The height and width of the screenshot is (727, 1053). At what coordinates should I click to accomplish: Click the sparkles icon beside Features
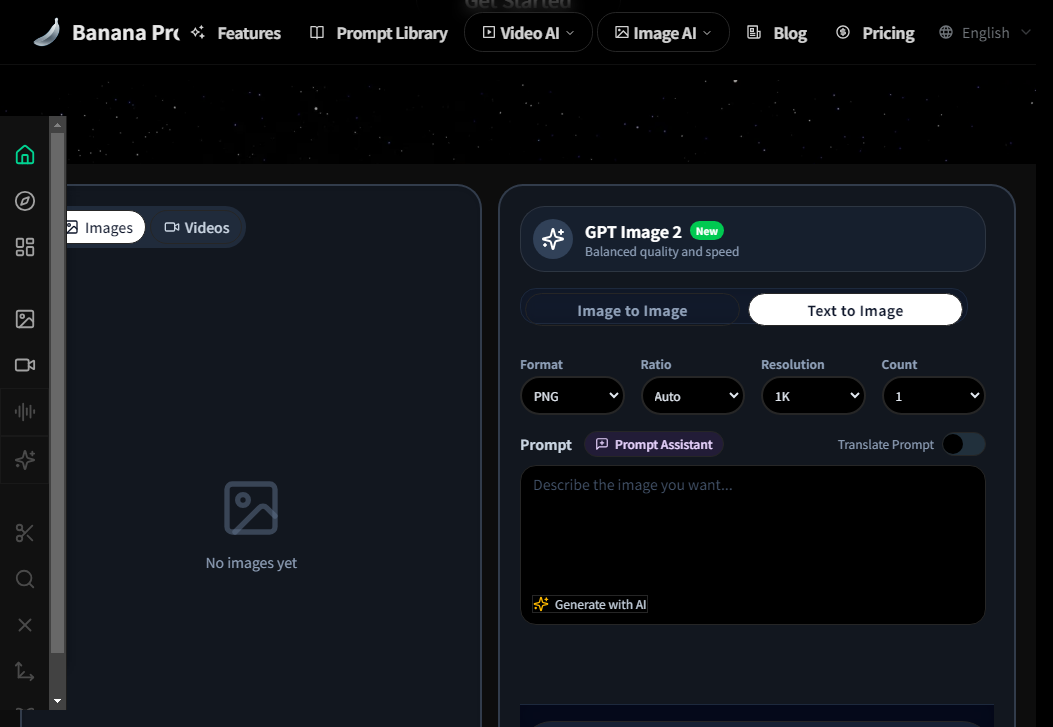197,32
